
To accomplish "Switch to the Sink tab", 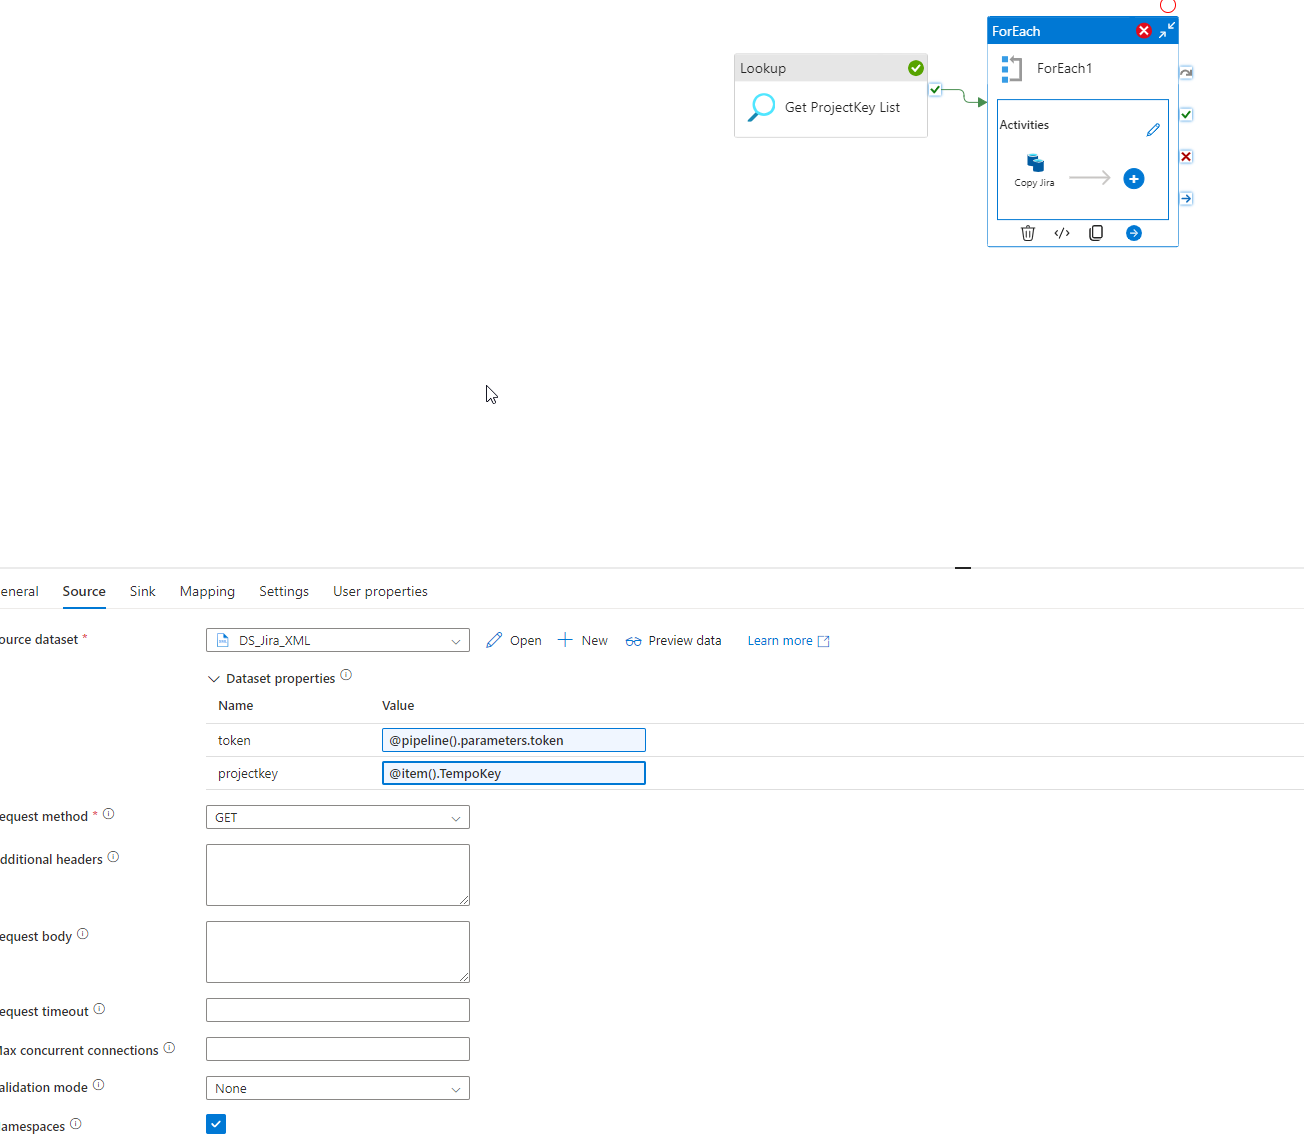I will (x=142, y=591).
